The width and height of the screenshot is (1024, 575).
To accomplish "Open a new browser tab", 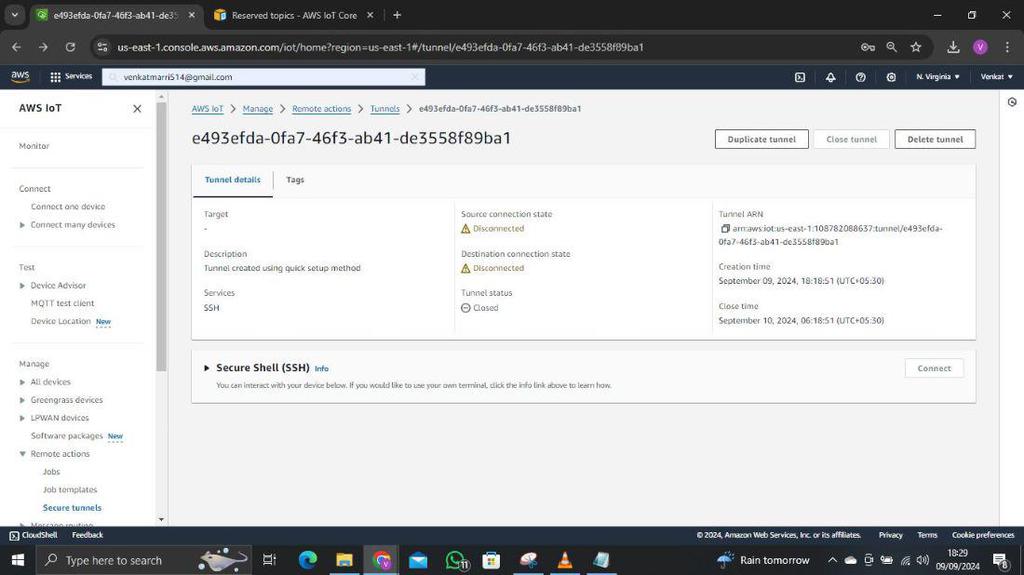I will (x=397, y=15).
